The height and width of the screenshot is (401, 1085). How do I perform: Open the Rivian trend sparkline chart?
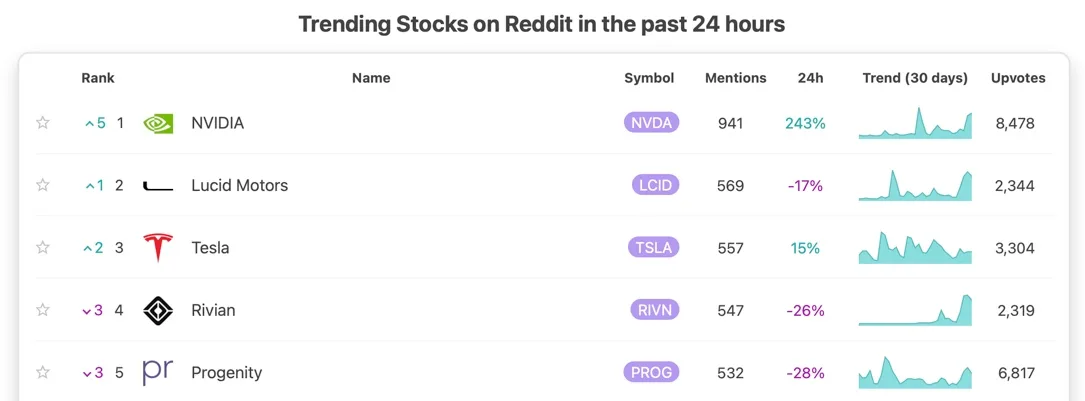(915, 310)
